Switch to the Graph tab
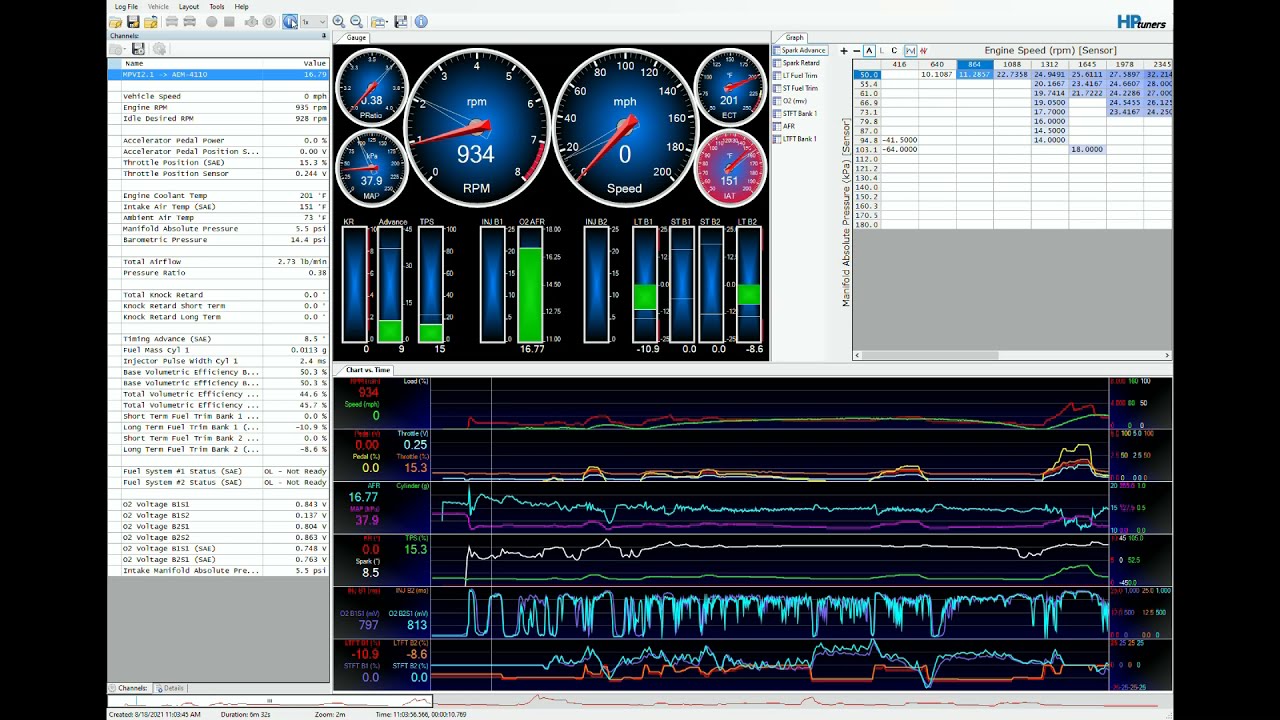 (794, 38)
